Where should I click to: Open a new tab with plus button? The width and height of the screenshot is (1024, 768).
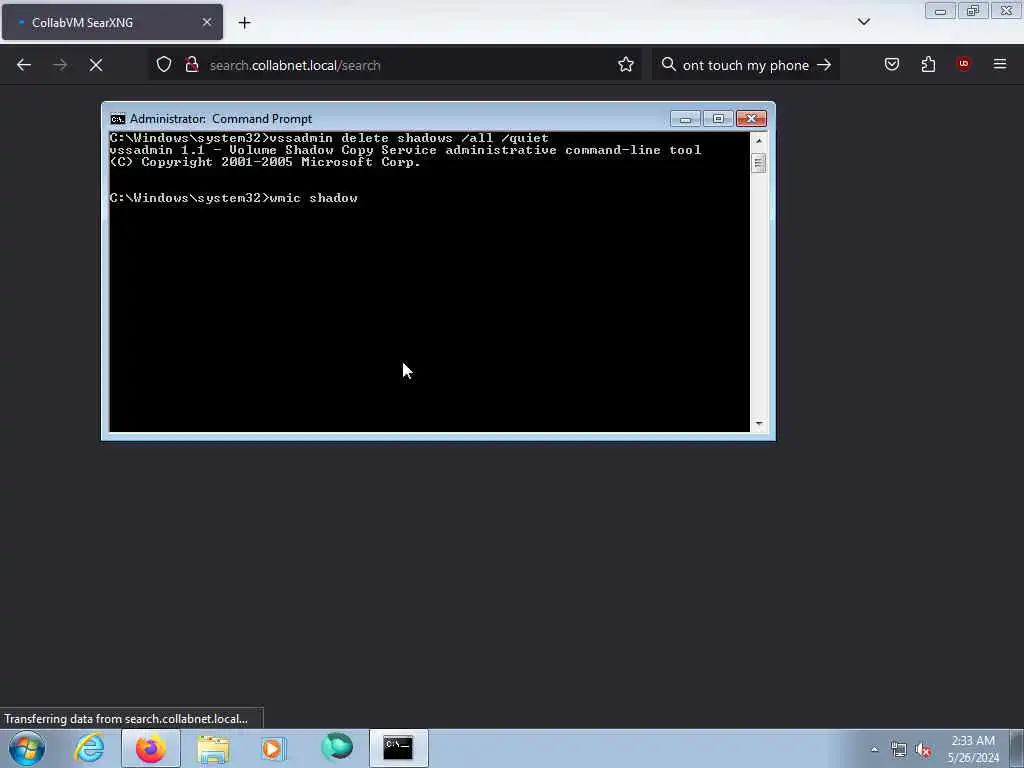[244, 23]
